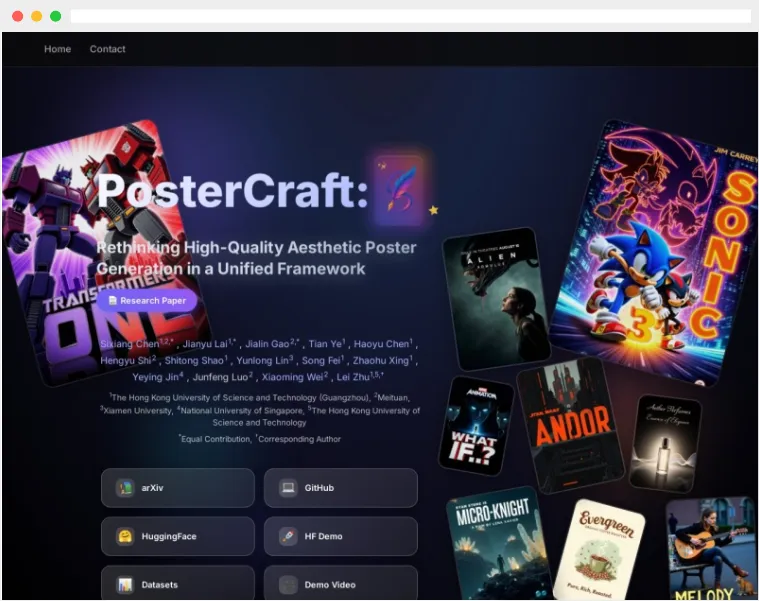Select the What If..? poster thumbnail
759x601 pixels.
[476, 426]
